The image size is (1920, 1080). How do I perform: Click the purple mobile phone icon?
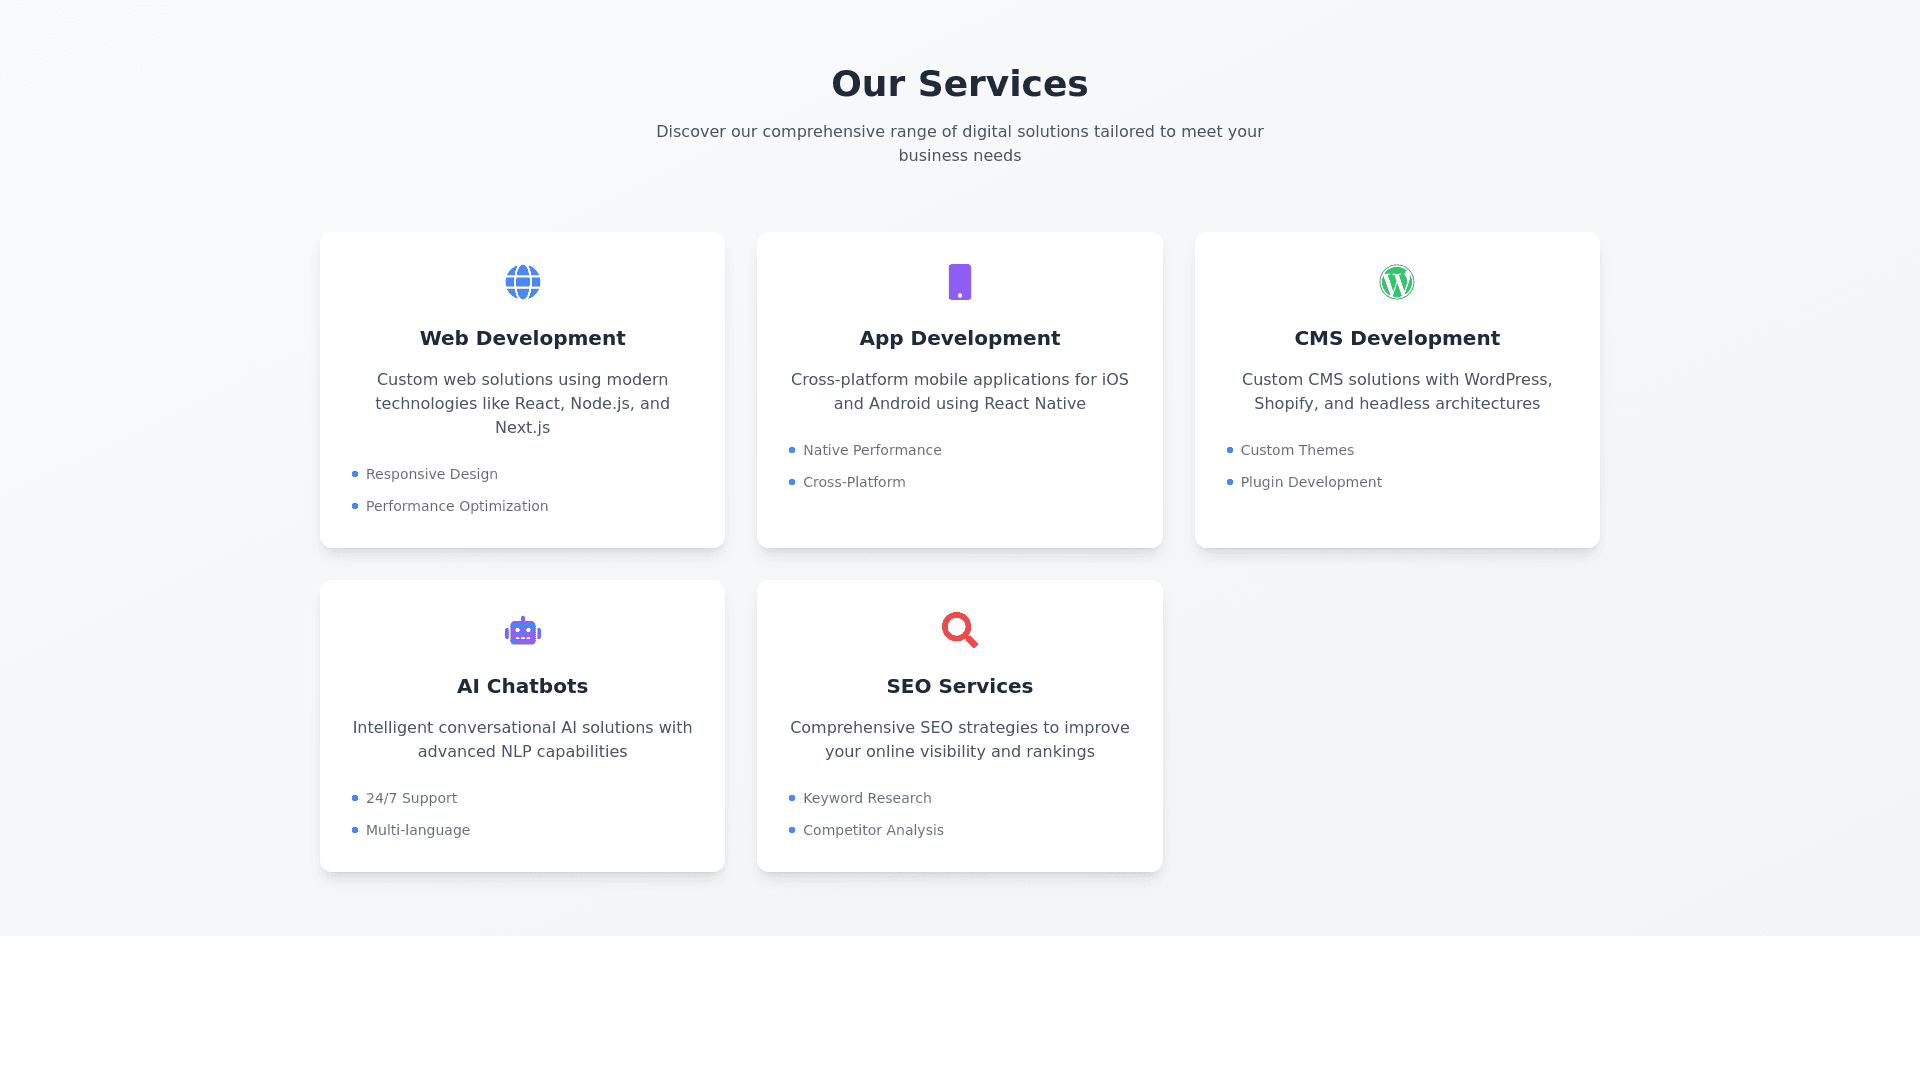pyautogui.click(x=959, y=282)
